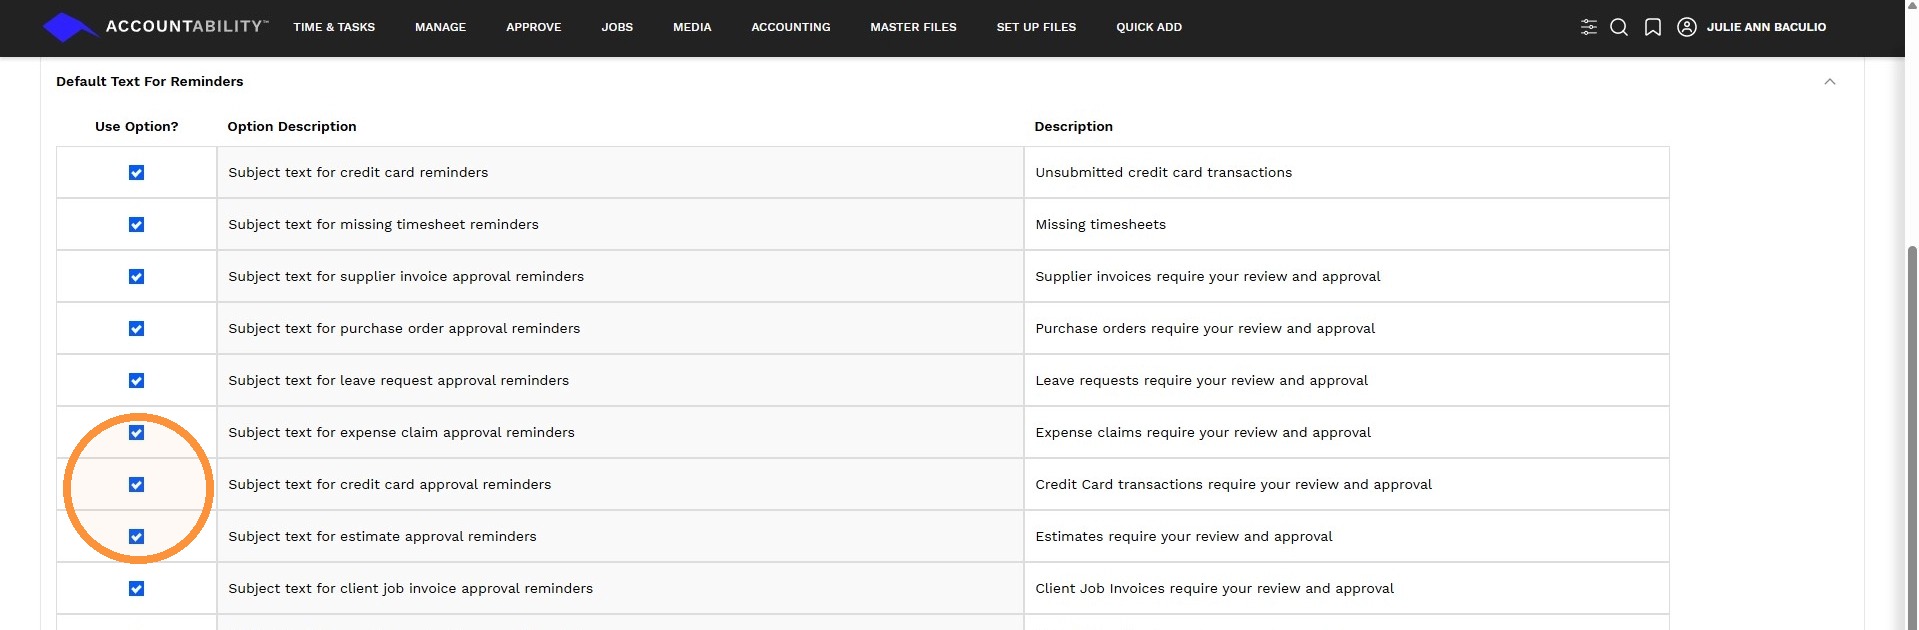Open the user profile avatar icon
Image resolution: width=1919 pixels, height=630 pixels.
1687,27
